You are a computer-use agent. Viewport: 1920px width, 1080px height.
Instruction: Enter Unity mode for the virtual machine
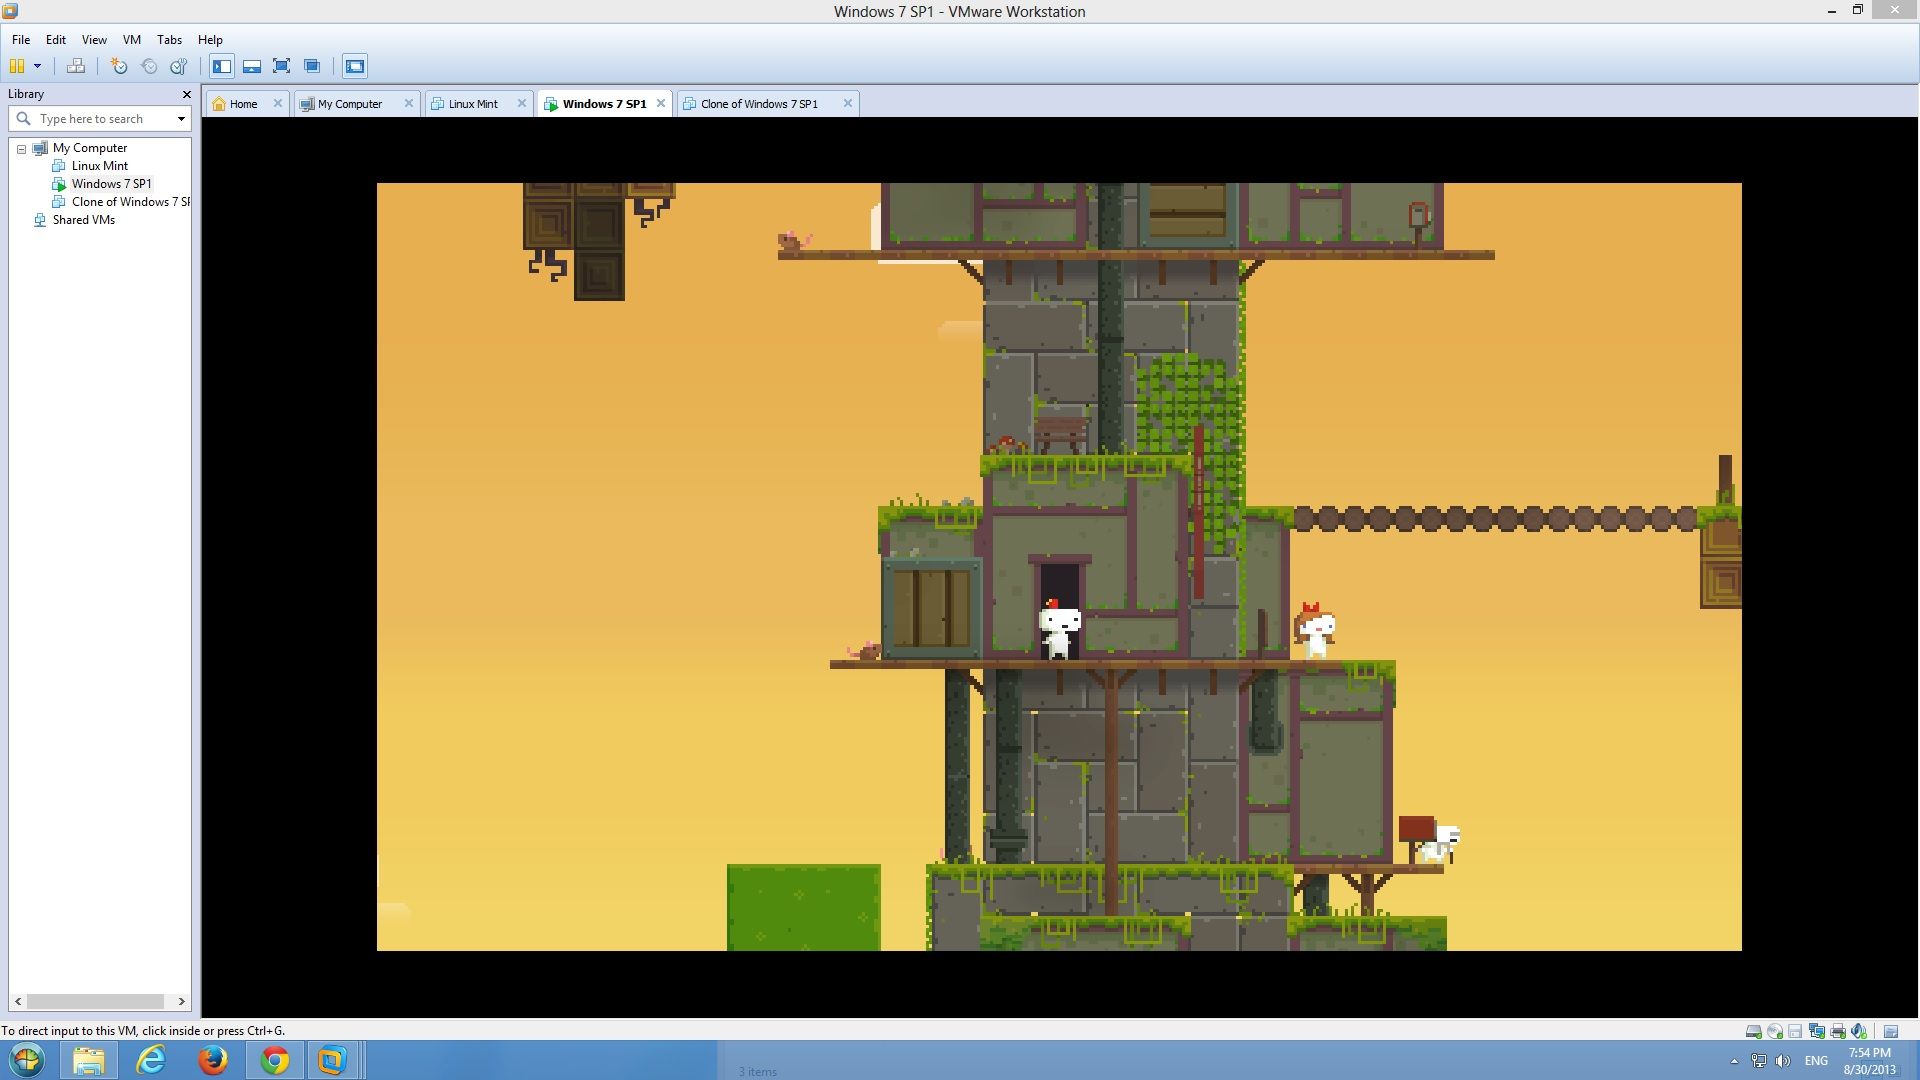click(x=312, y=66)
